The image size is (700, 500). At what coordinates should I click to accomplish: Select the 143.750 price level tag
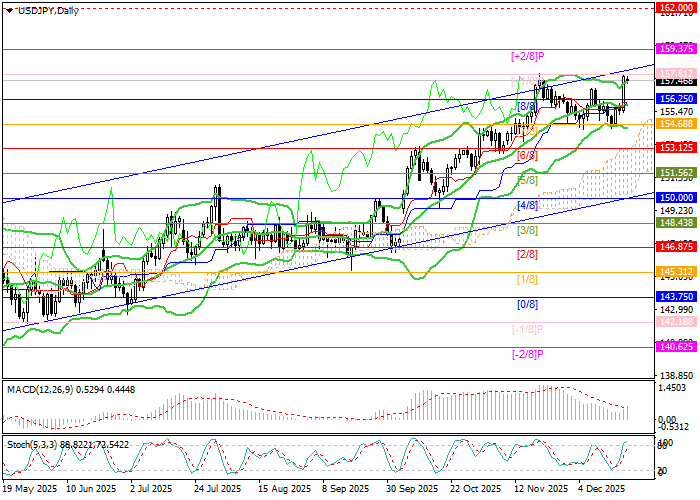tap(676, 297)
